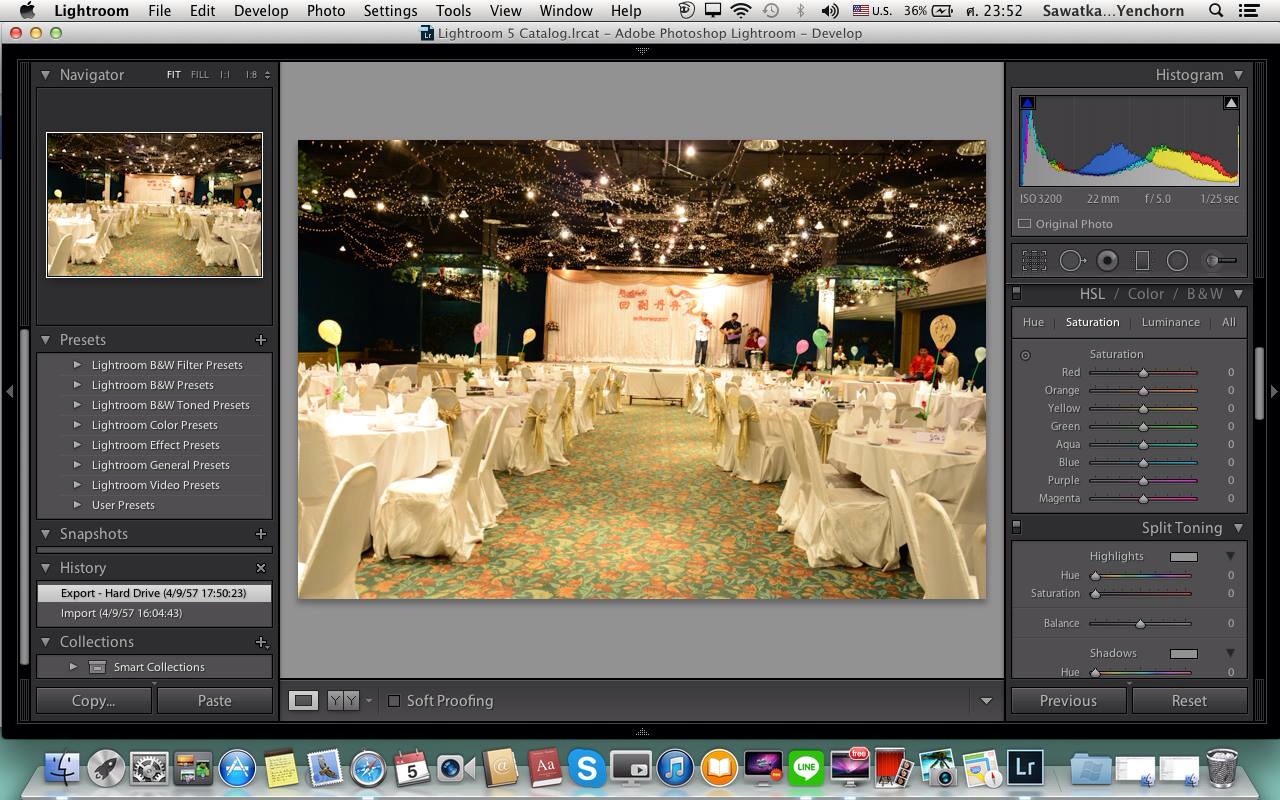
Task: Select the Crop Overlay tool
Action: 1034,261
